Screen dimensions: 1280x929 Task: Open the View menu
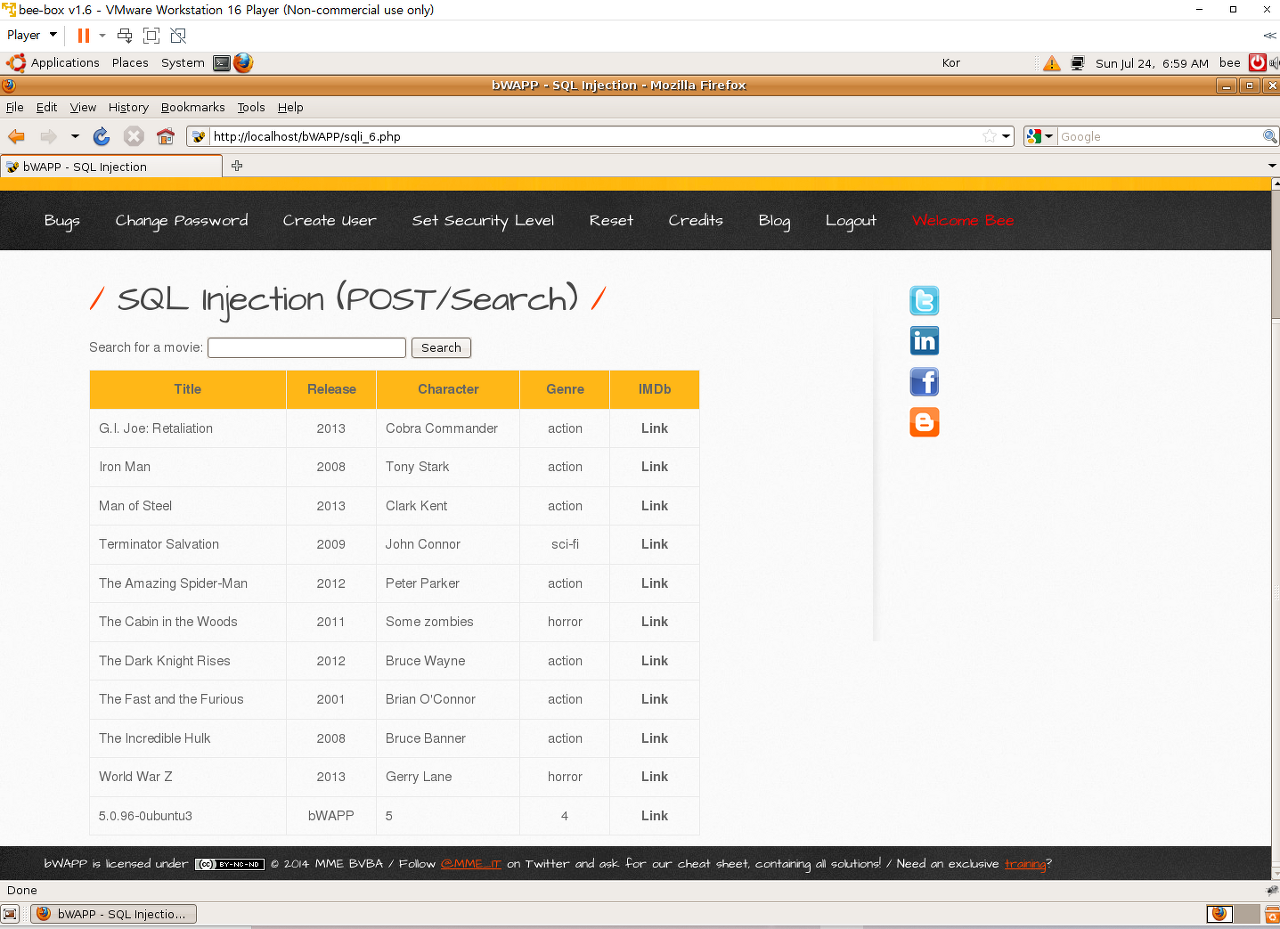coord(83,107)
